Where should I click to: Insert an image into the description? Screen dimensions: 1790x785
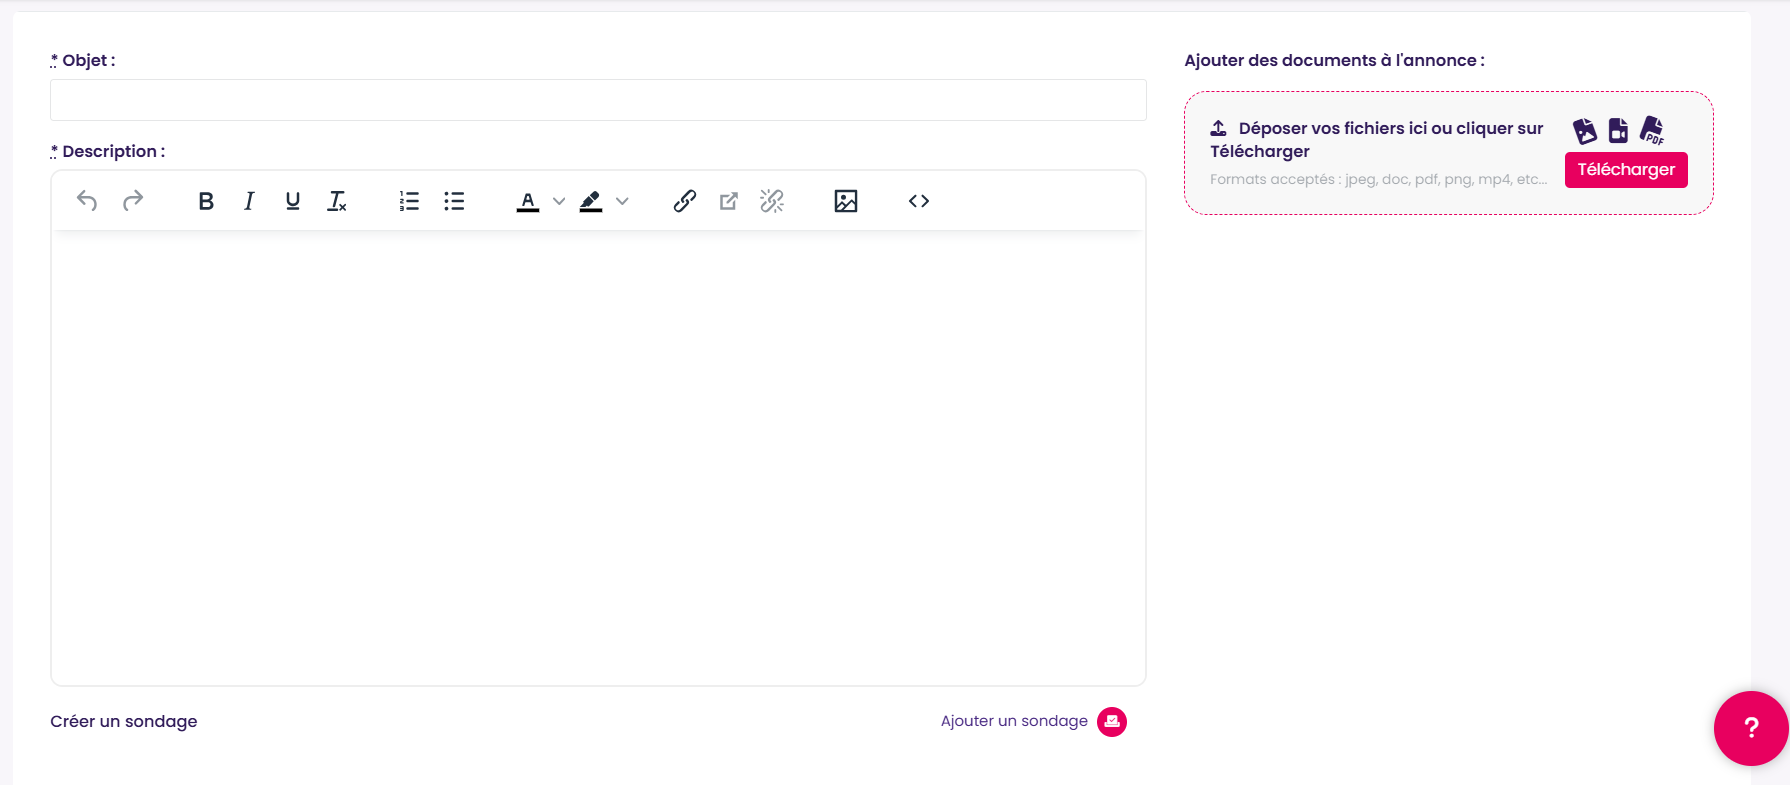coord(846,201)
